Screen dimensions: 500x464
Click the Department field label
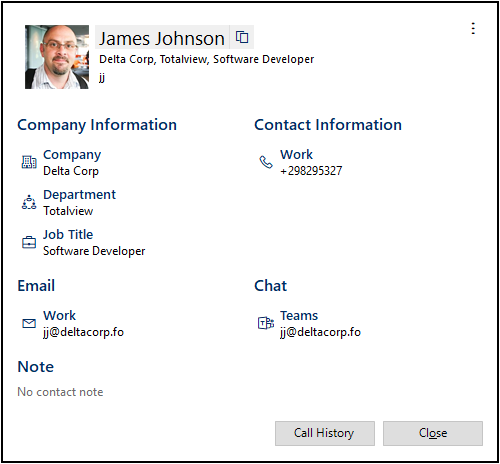79,195
